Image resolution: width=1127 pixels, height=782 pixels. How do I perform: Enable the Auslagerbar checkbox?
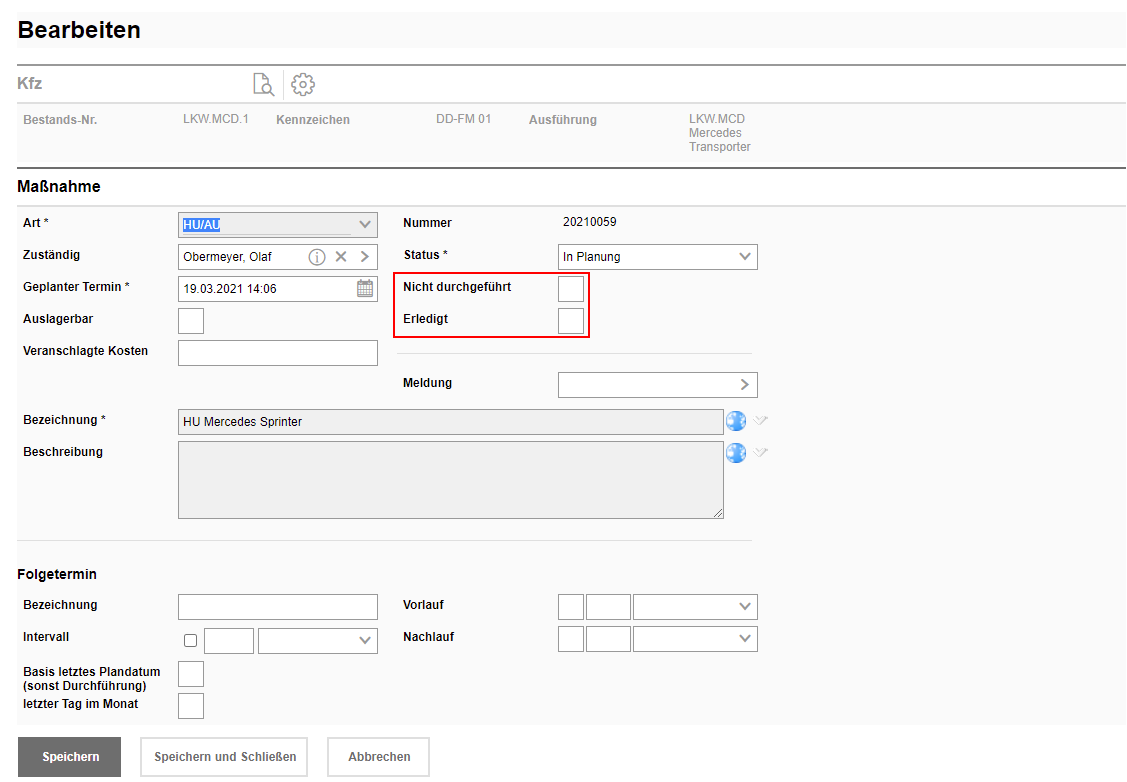pos(190,321)
